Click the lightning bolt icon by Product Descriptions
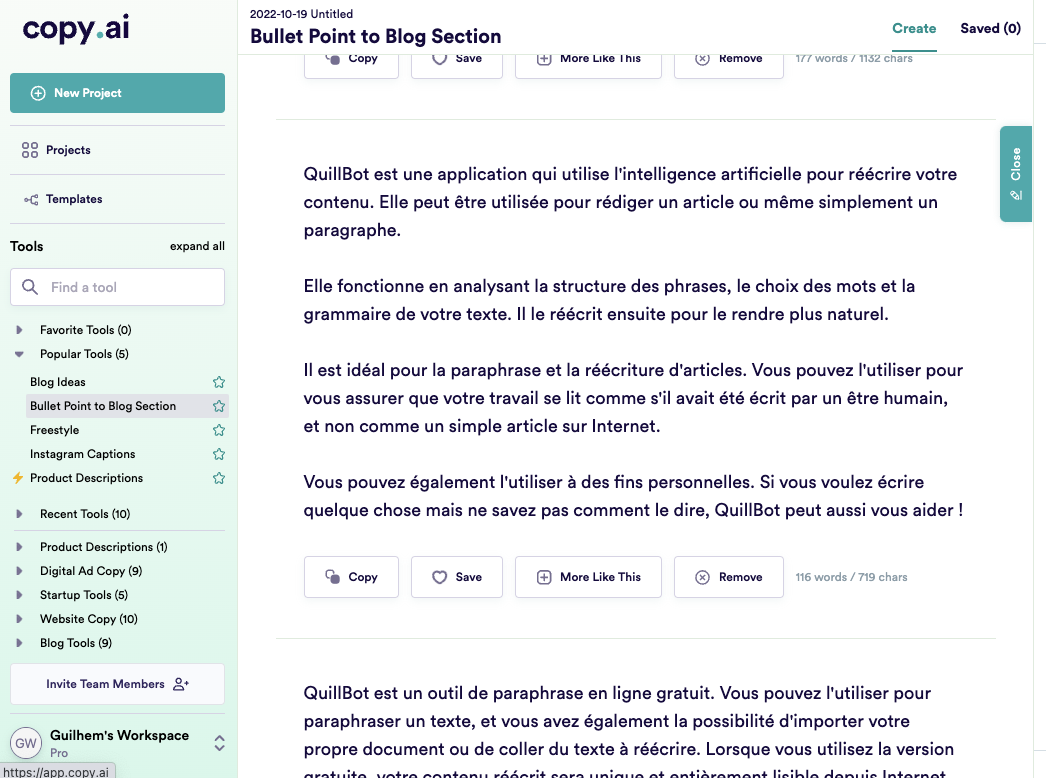1046x778 pixels. [18, 478]
